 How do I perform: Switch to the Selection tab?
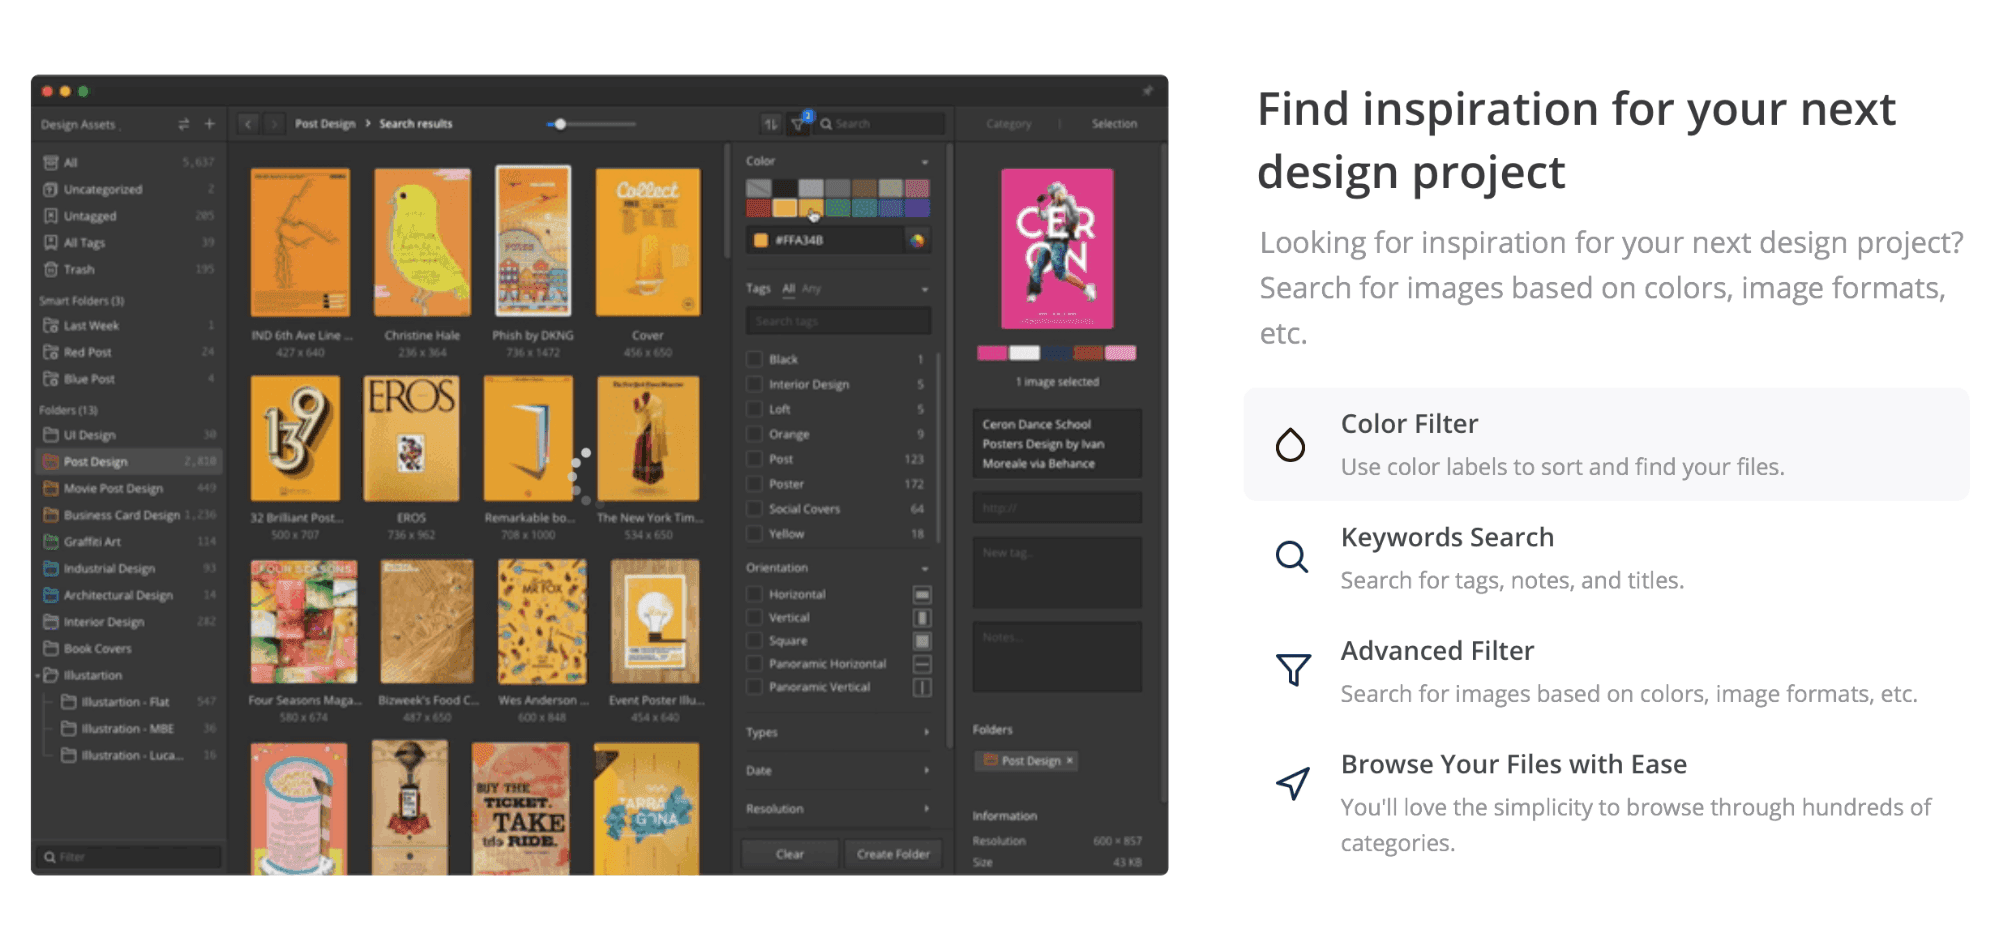tap(1114, 124)
